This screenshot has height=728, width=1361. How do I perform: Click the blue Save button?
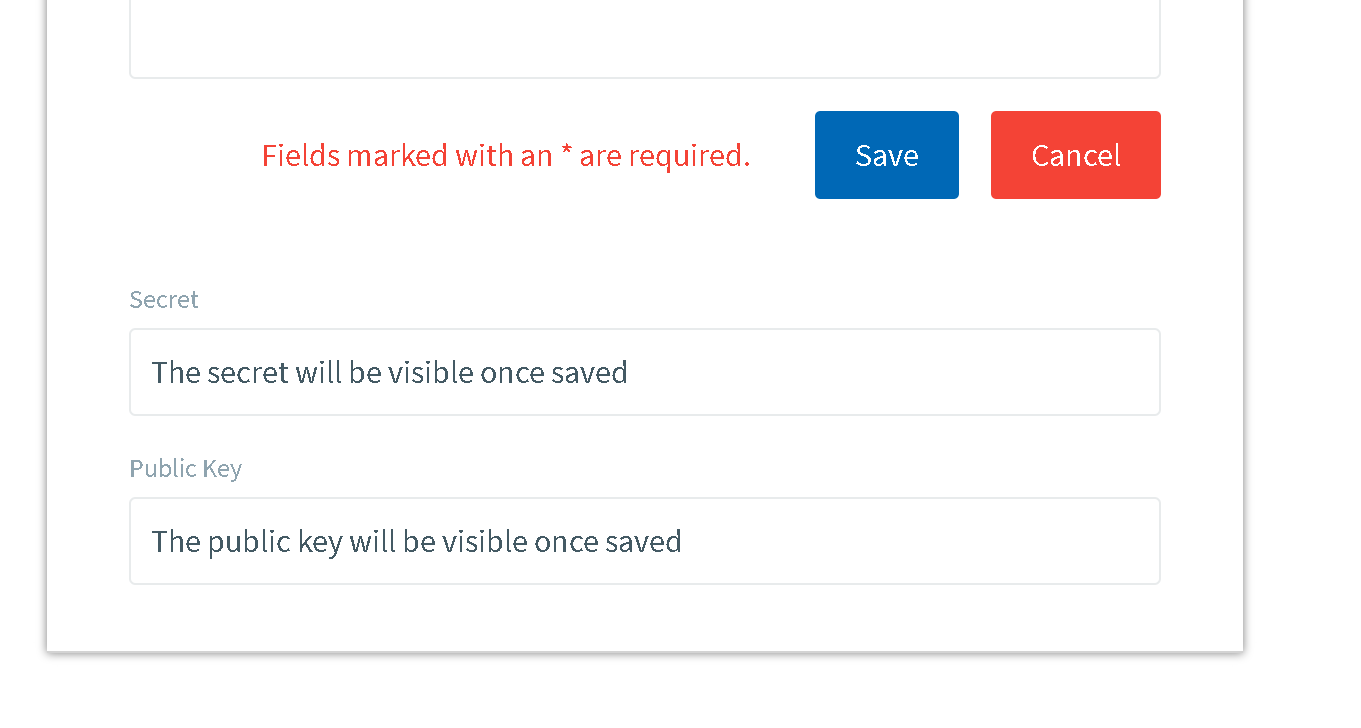pyautogui.click(x=886, y=155)
